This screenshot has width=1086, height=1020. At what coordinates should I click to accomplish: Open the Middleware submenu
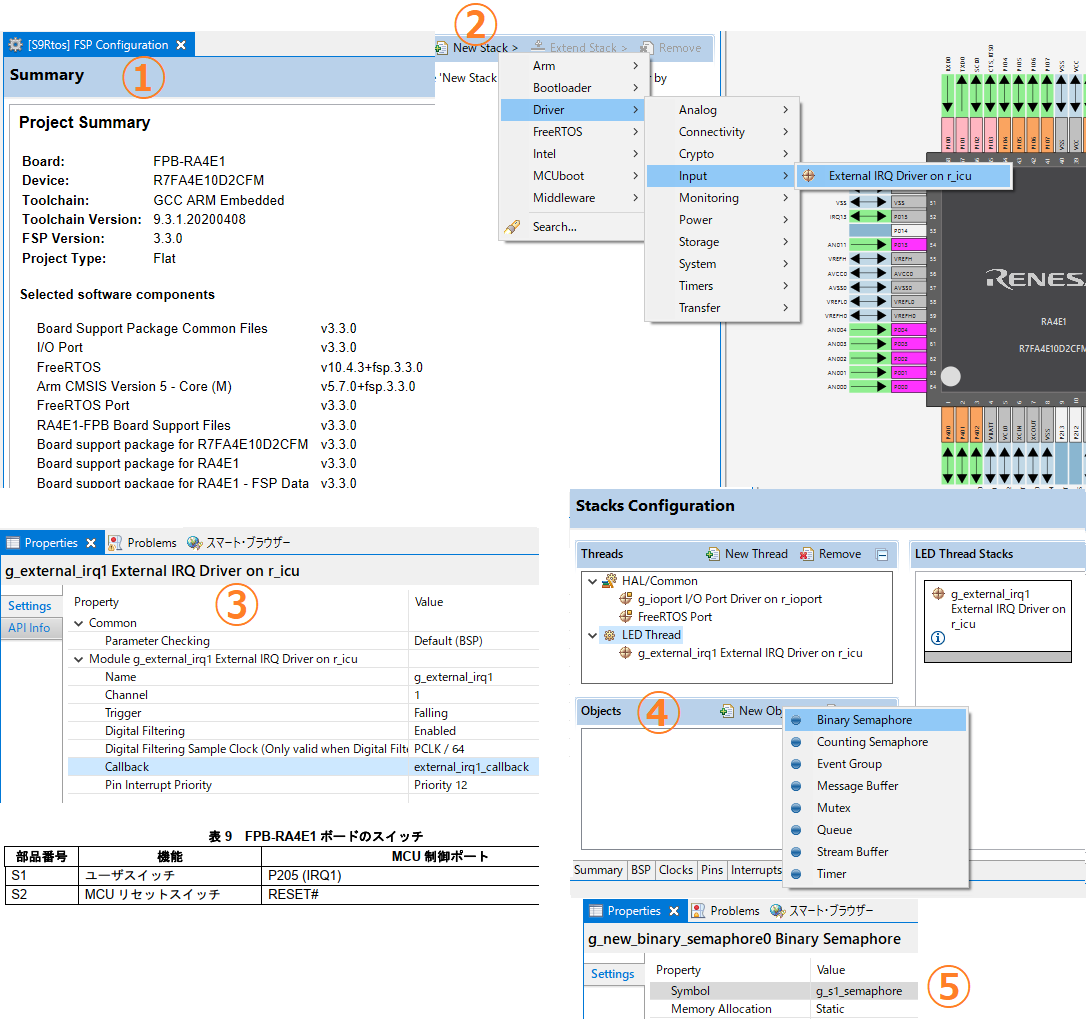pyautogui.click(x=572, y=198)
